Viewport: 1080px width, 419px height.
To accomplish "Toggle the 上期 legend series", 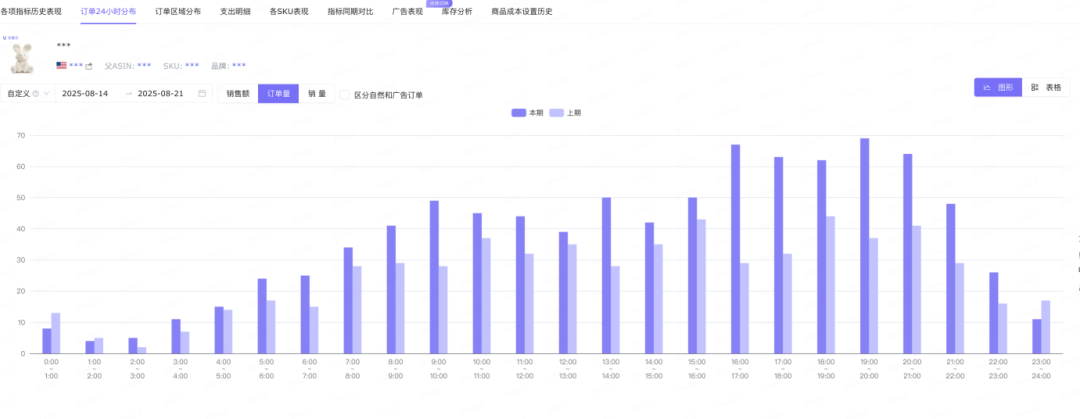I will (565, 112).
